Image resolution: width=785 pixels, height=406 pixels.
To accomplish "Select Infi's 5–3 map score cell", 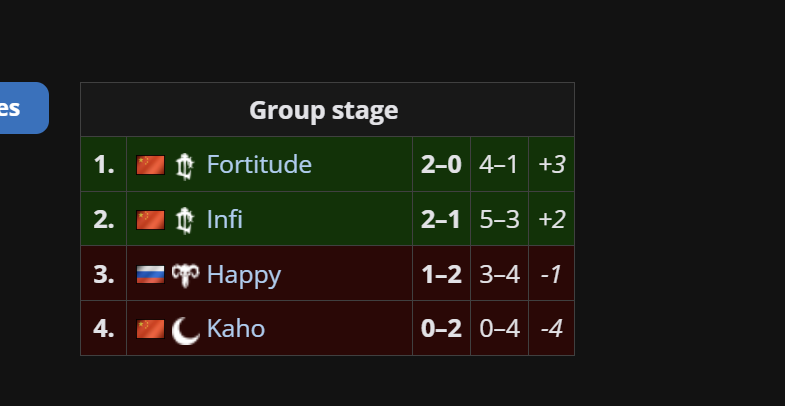I will click(499, 219).
